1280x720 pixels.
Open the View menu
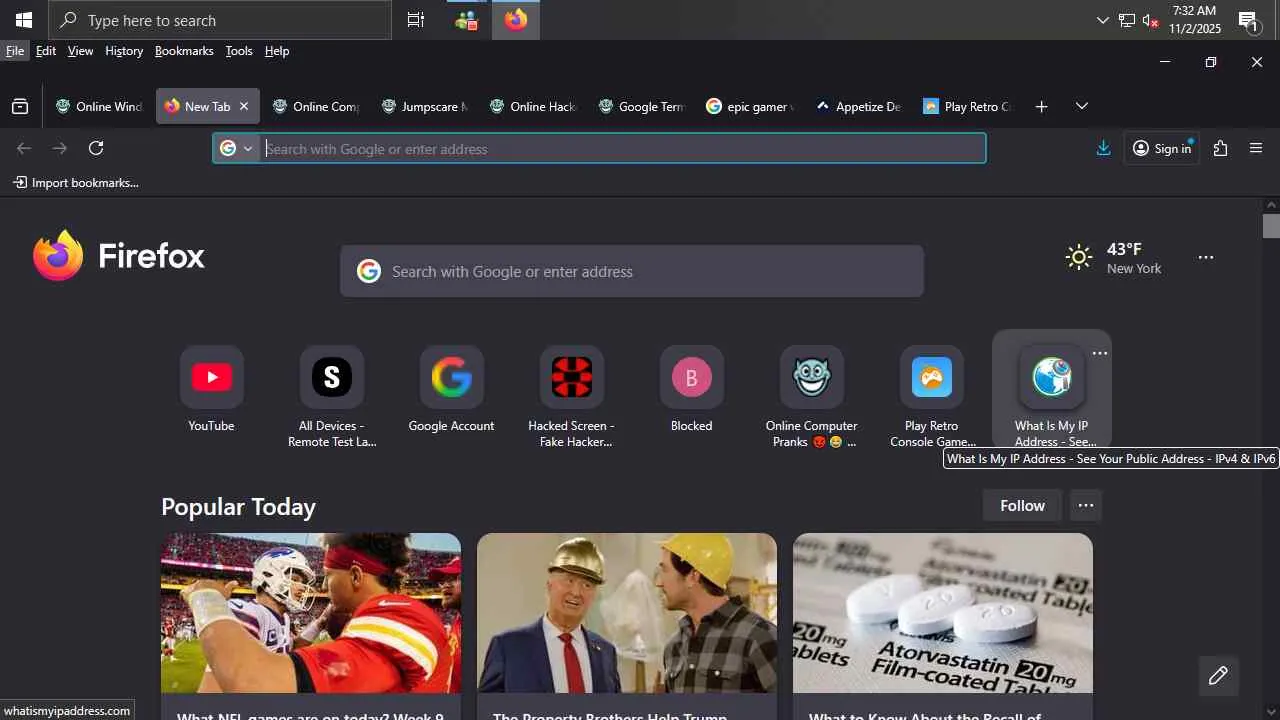[x=80, y=51]
